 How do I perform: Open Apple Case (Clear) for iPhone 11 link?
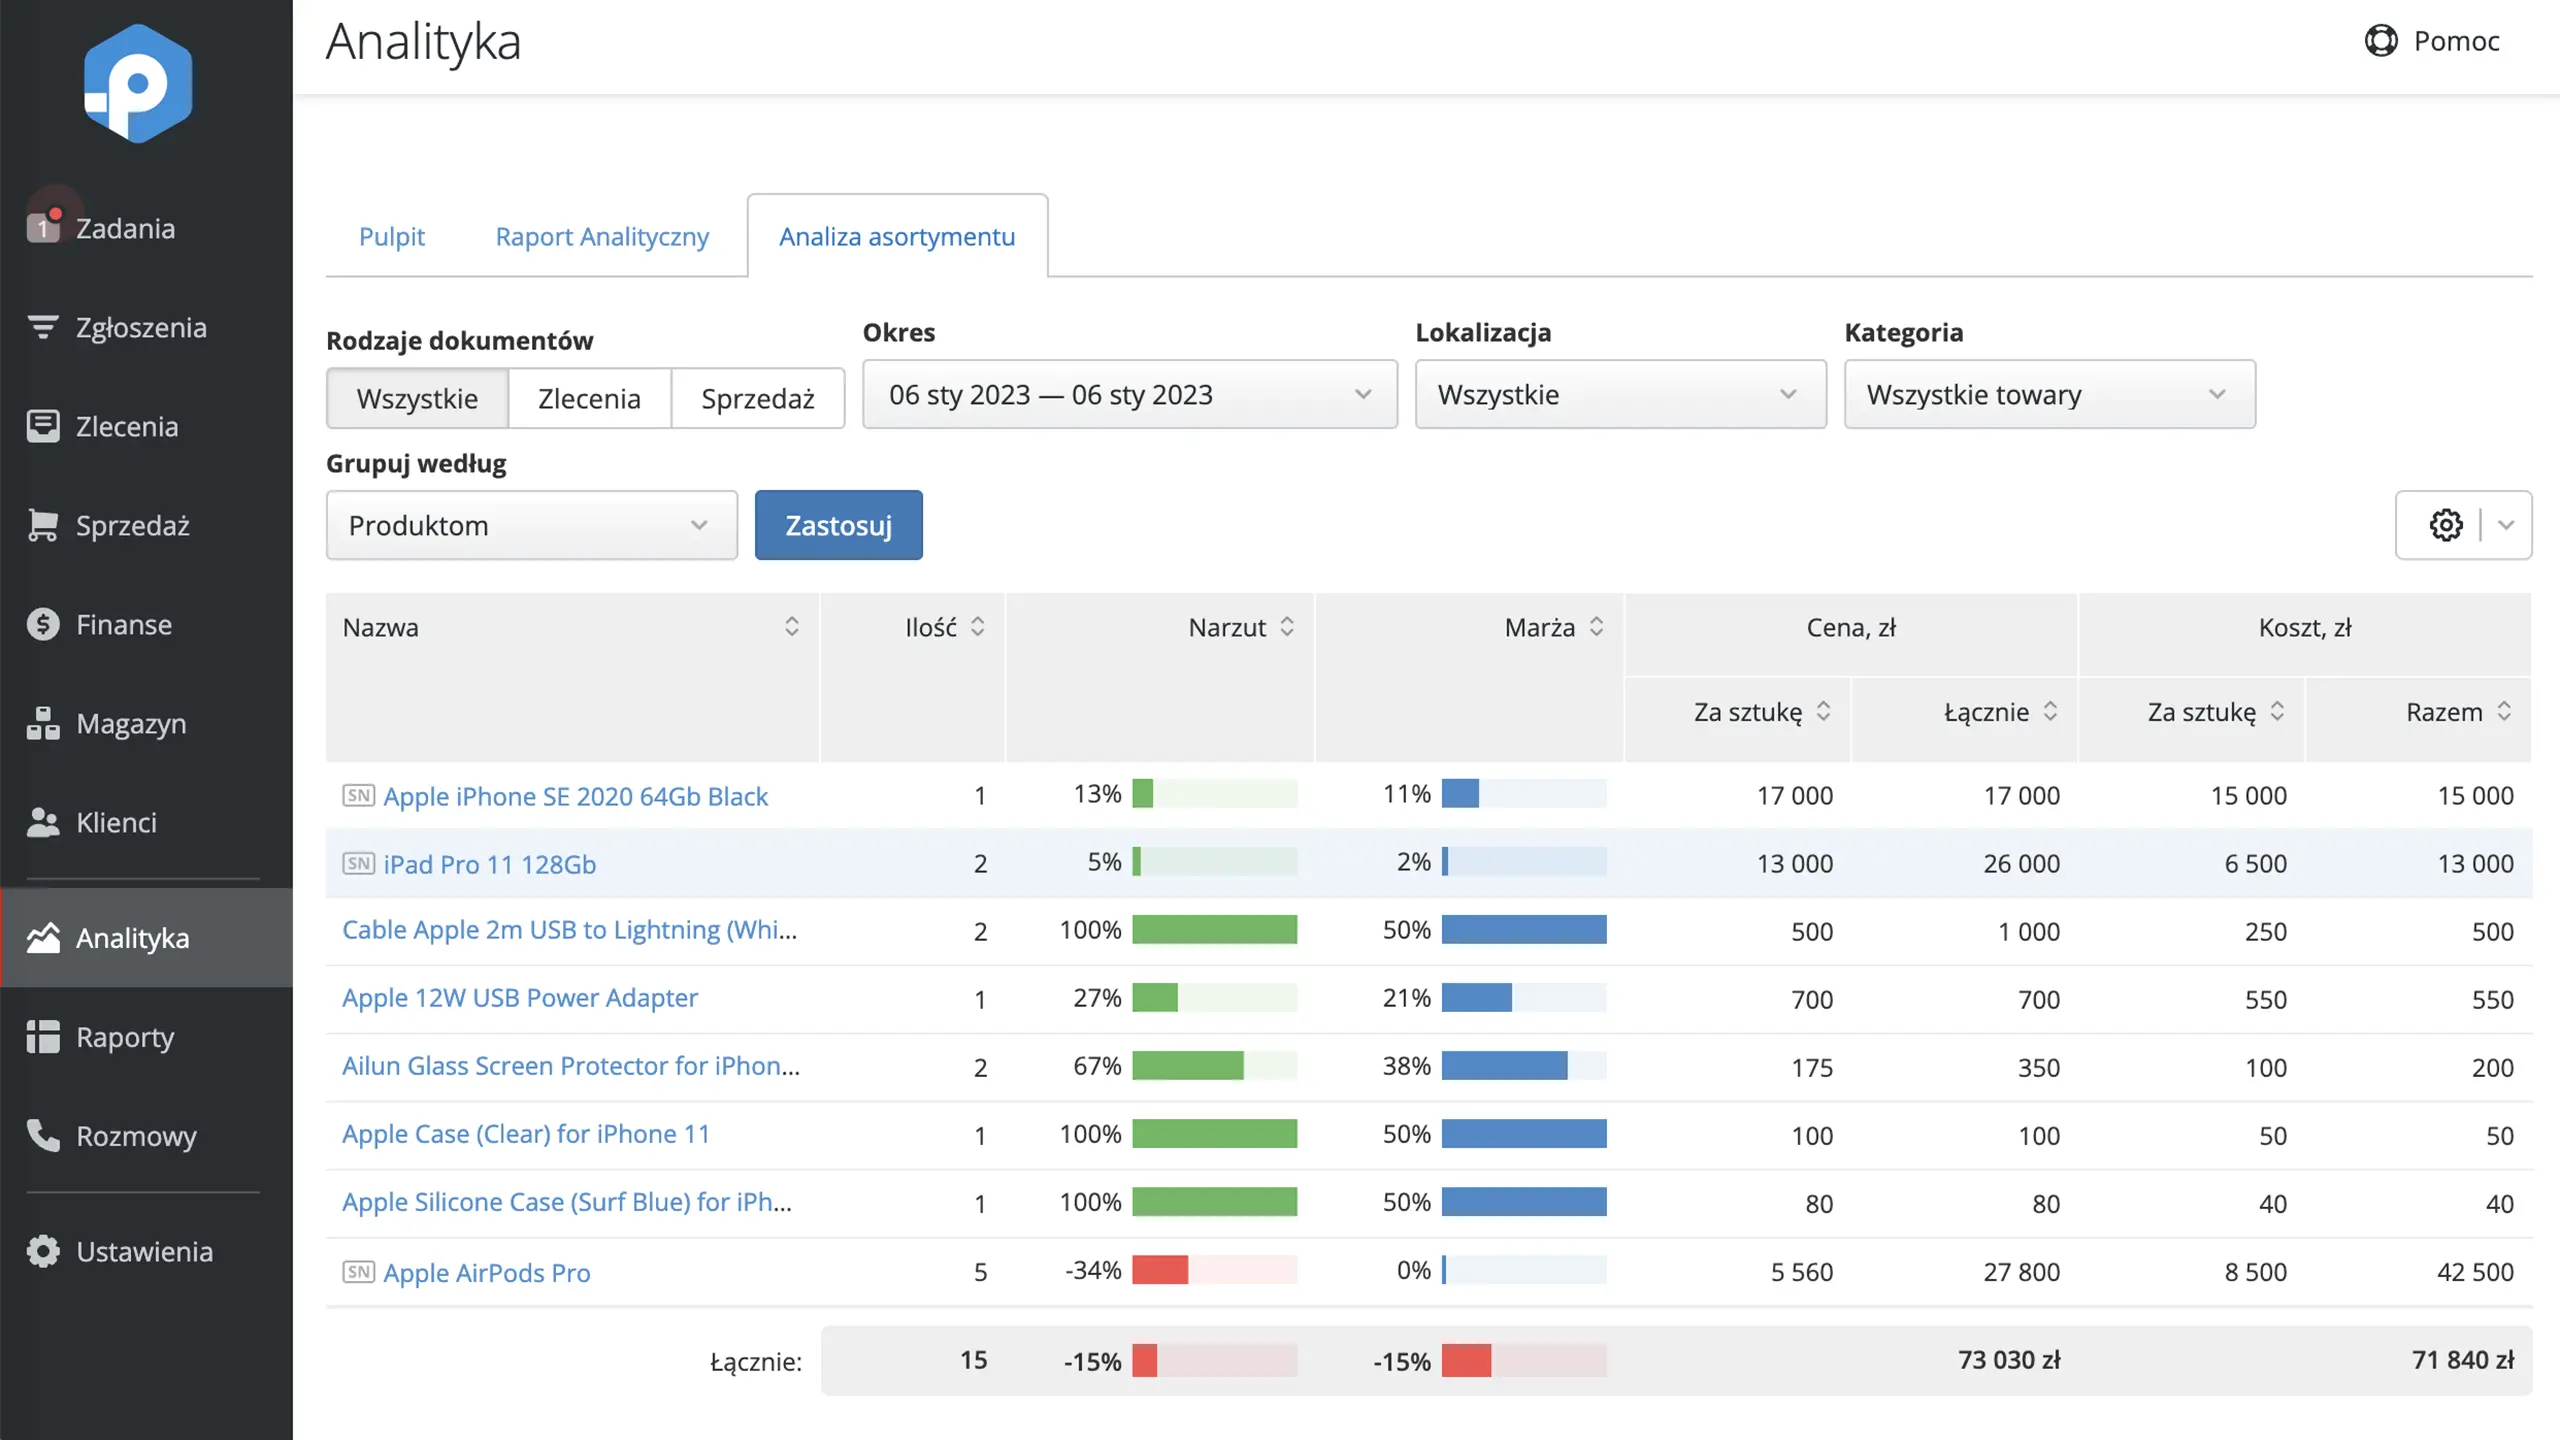coord(526,1134)
